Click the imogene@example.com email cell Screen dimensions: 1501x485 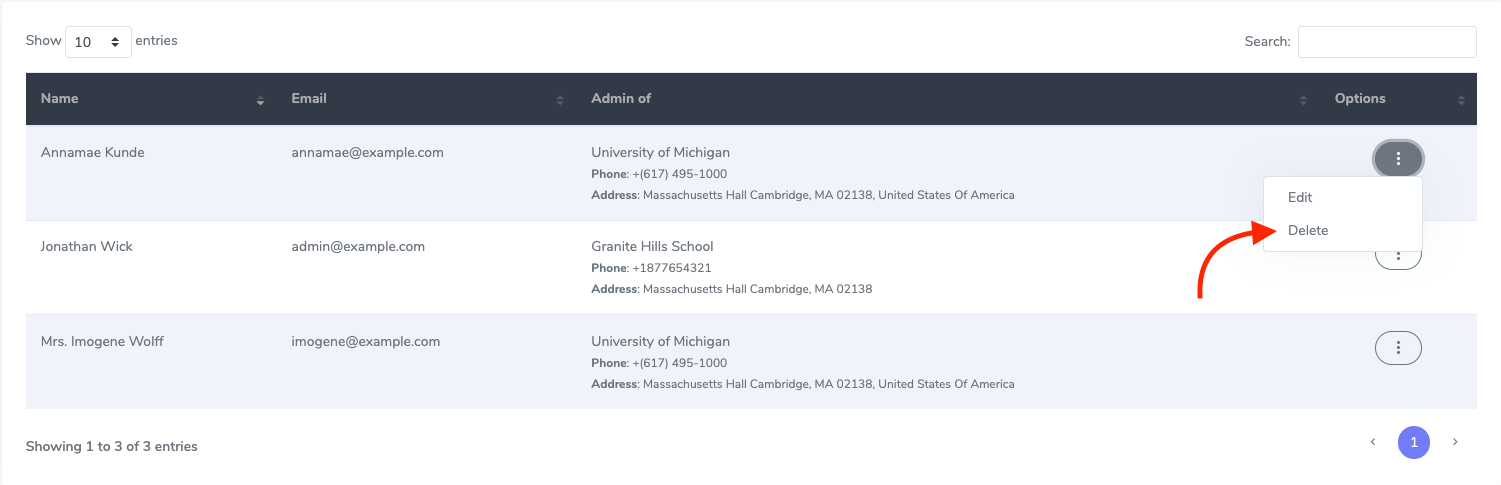(366, 342)
